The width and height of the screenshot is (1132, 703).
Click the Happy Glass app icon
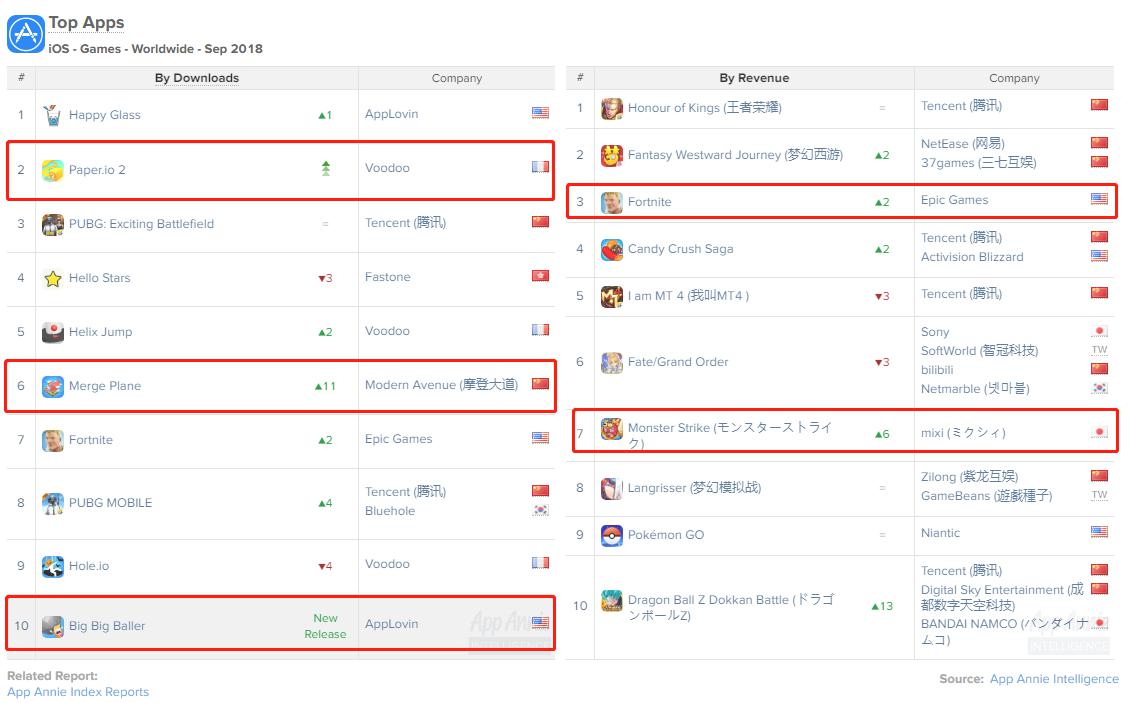coord(52,114)
